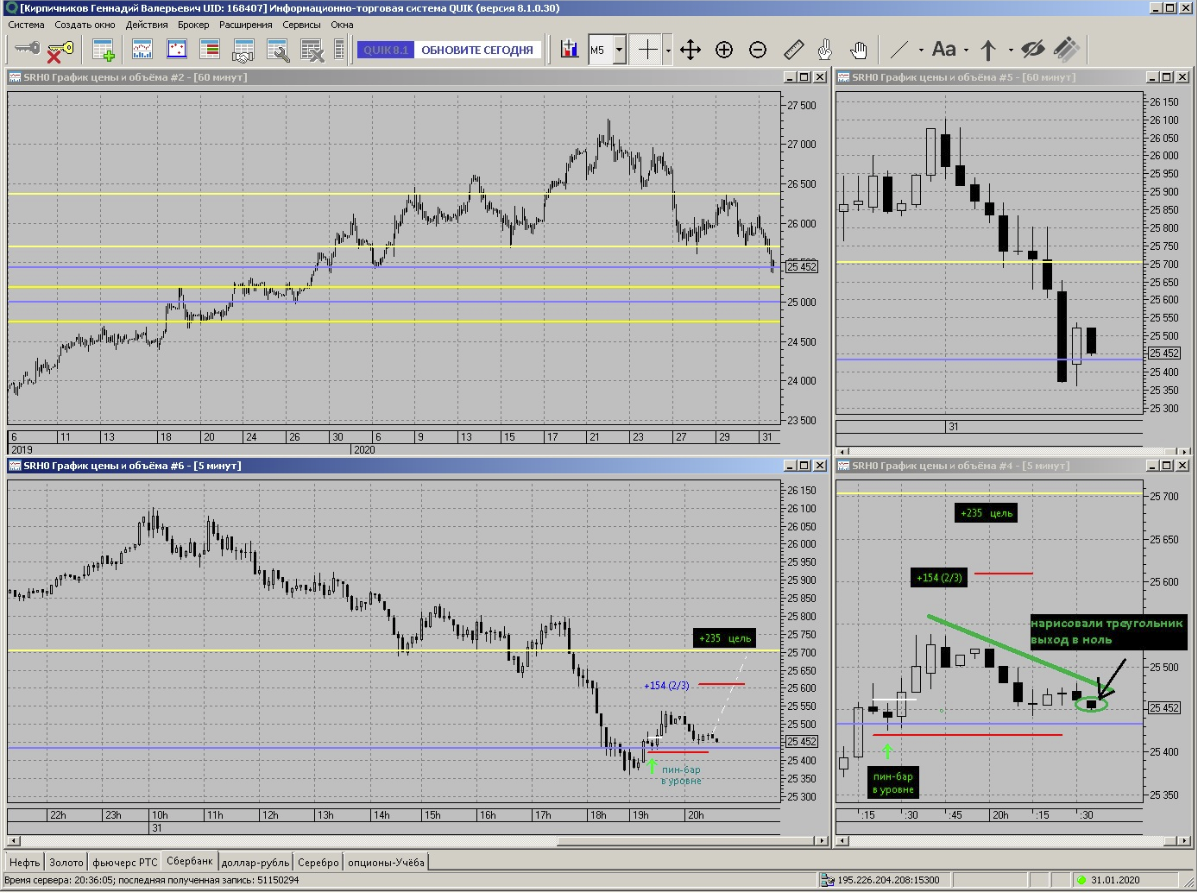Open the Создать окно menu
1197x893 pixels.
point(85,24)
